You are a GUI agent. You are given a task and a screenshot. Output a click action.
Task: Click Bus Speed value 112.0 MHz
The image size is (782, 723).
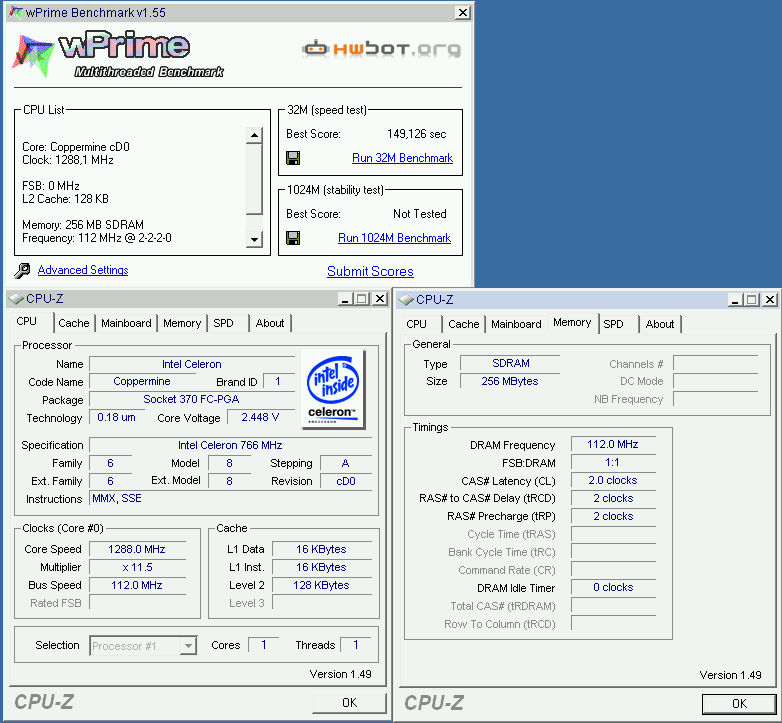pos(137,585)
